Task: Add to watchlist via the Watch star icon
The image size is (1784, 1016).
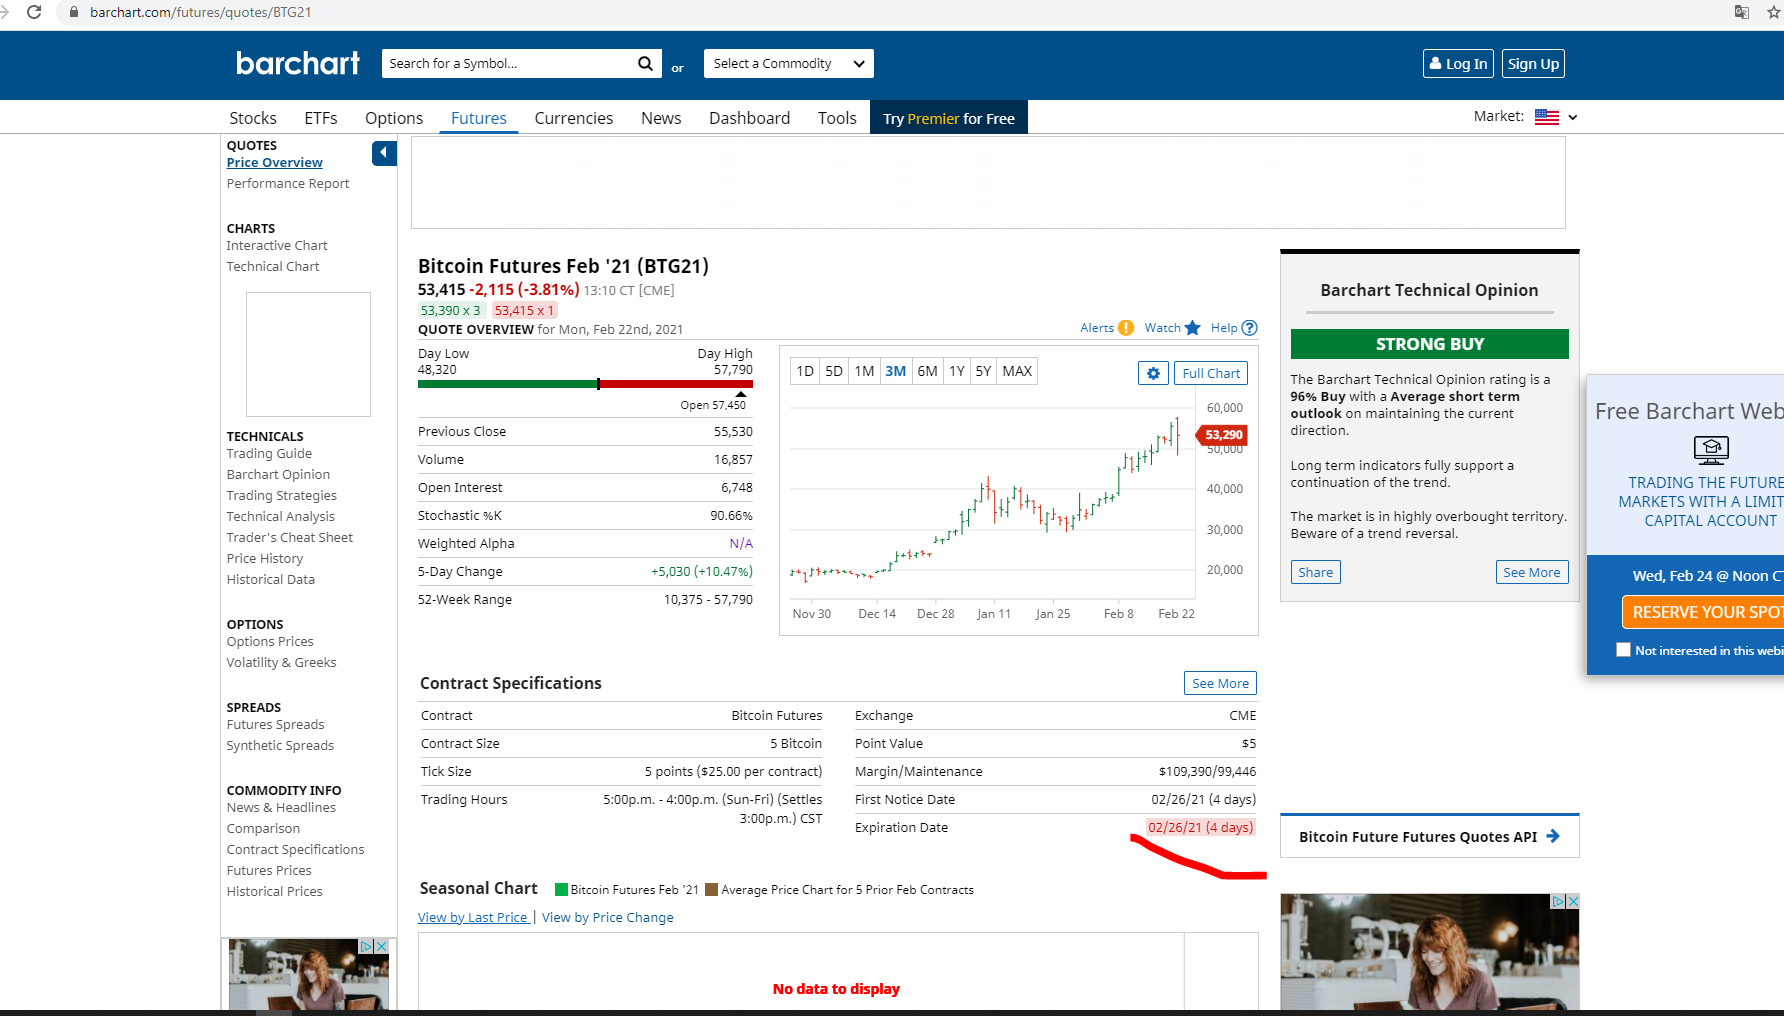Action: [1190, 327]
